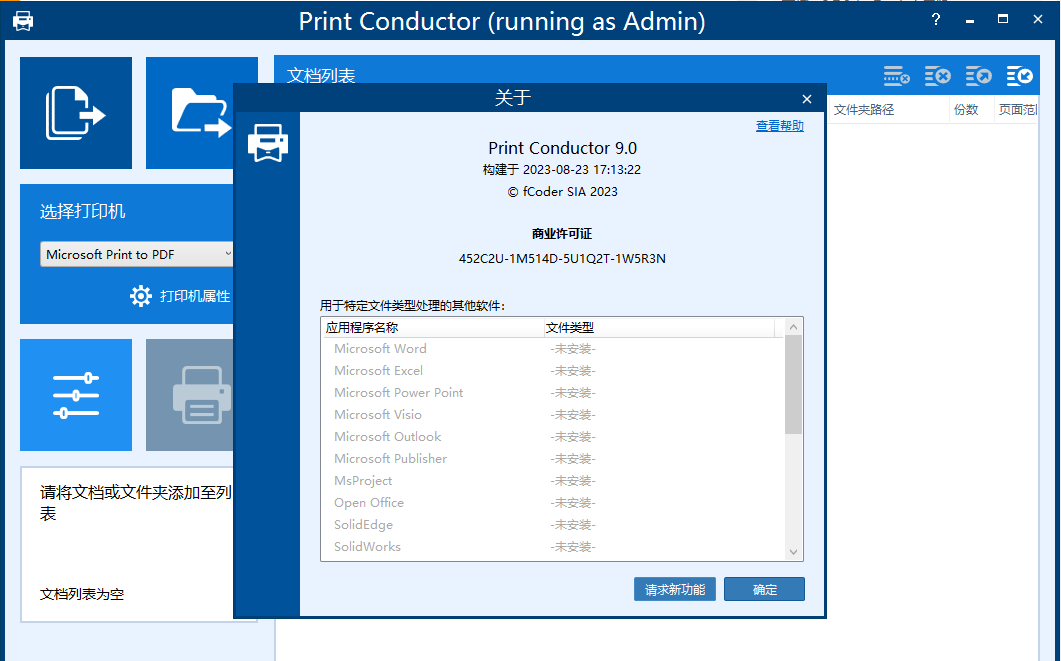
Task: Select the Microsoft Power Point row
Action: [553, 392]
